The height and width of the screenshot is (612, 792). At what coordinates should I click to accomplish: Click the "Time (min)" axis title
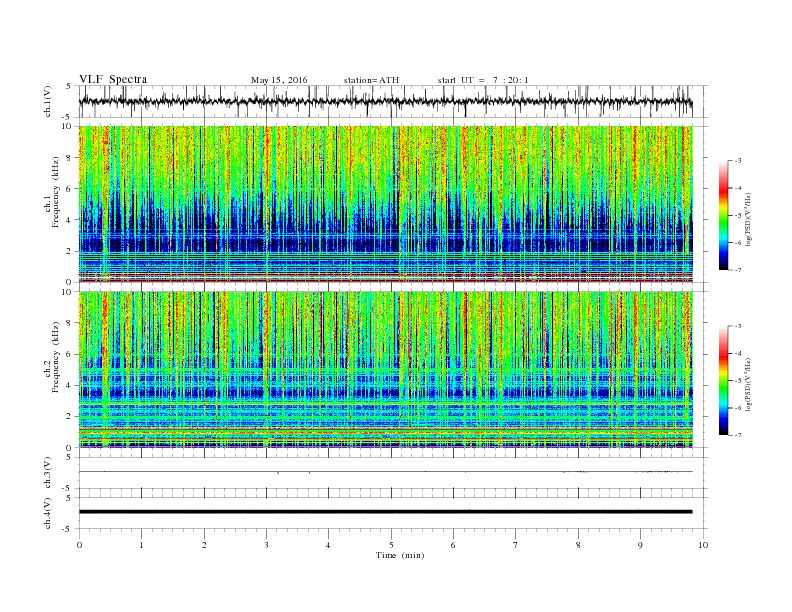[400, 555]
